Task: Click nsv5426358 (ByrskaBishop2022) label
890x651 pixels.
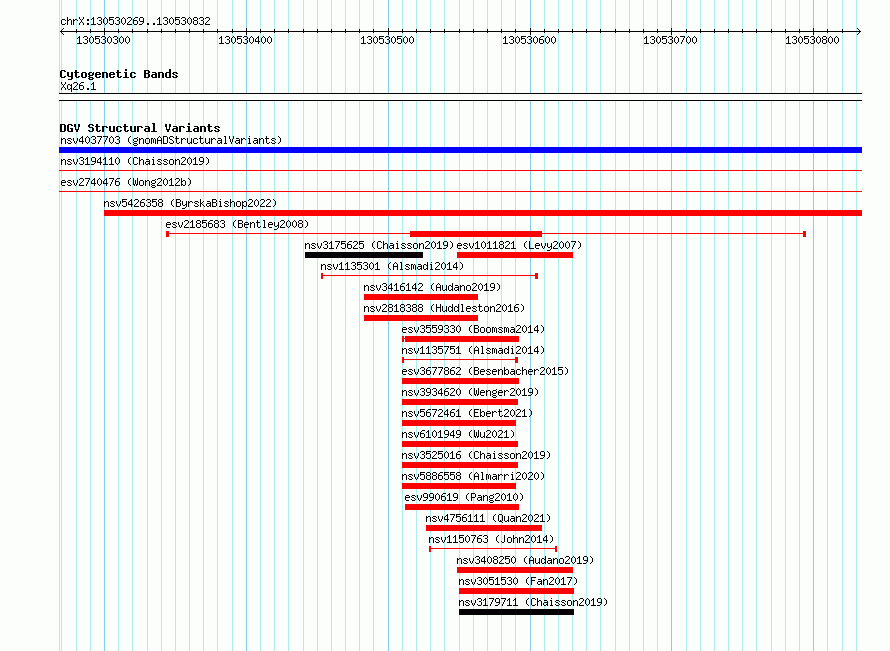Action: [x=190, y=203]
